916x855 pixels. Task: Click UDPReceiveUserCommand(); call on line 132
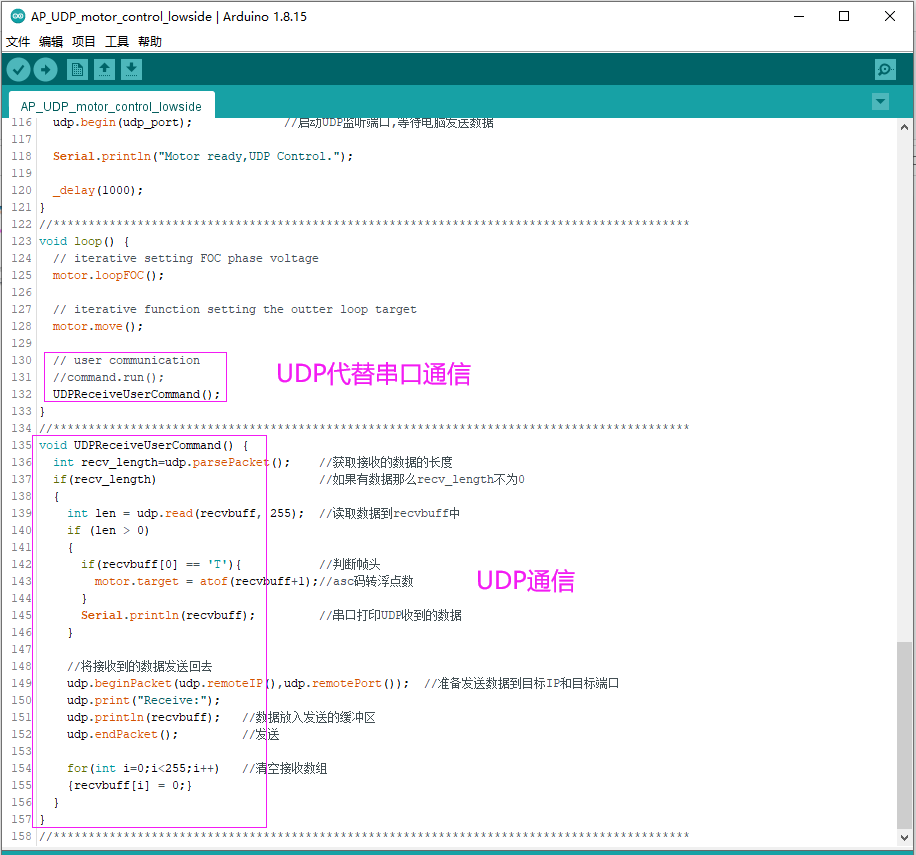[137, 394]
